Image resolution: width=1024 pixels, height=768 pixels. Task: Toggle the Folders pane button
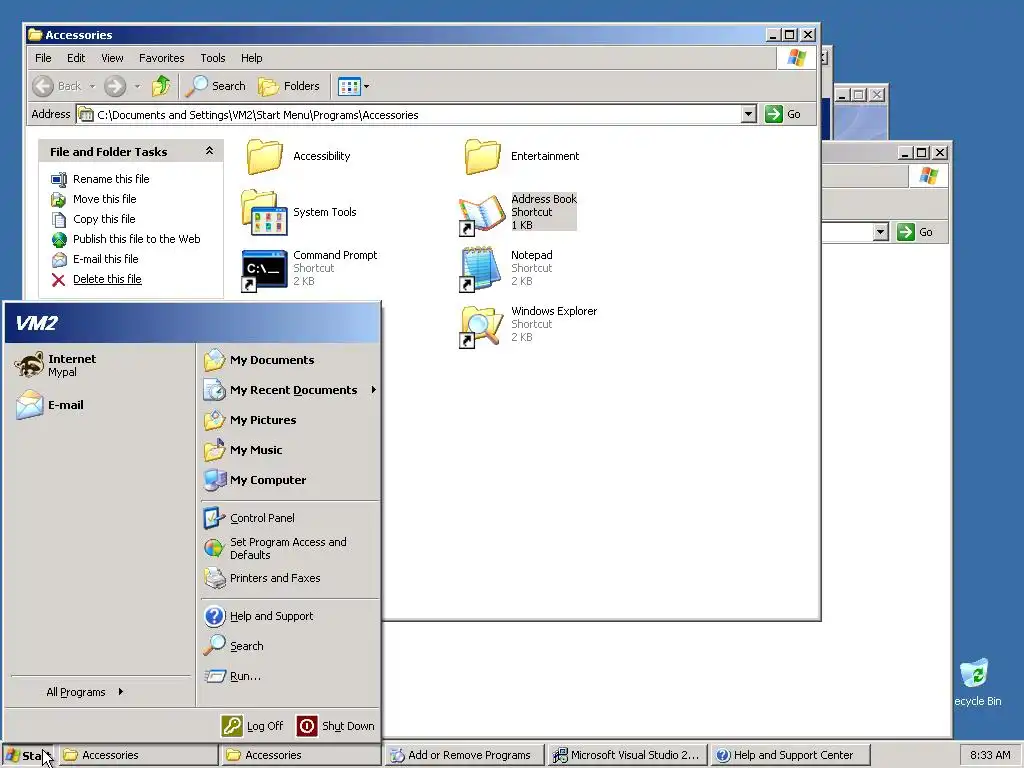(x=289, y=86)
